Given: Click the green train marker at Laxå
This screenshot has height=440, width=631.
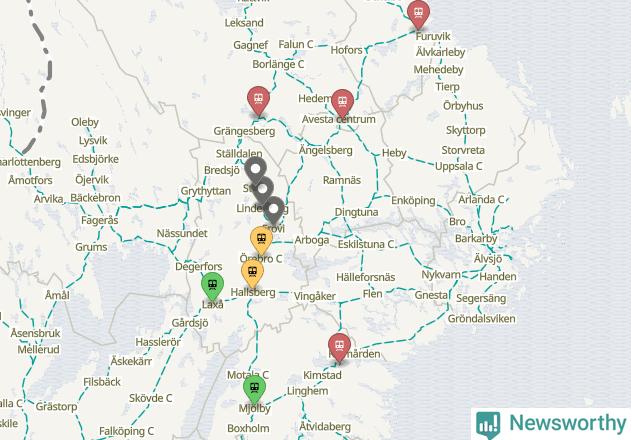Looking at the screenshot, I should point(212,286).
